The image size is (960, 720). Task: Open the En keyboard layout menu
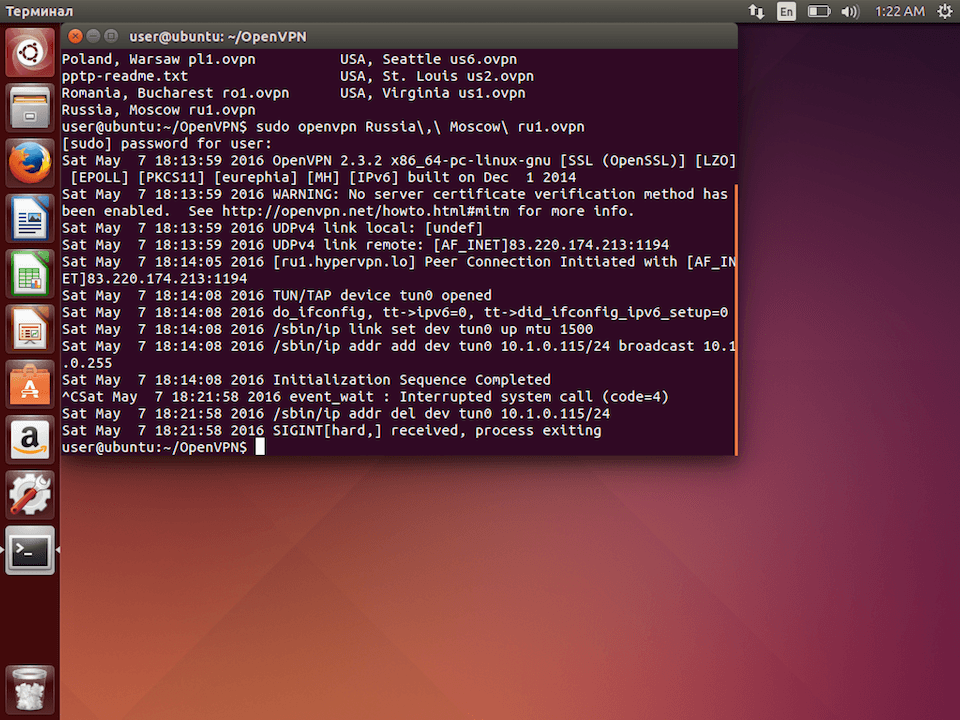click(x=786, y=11)
